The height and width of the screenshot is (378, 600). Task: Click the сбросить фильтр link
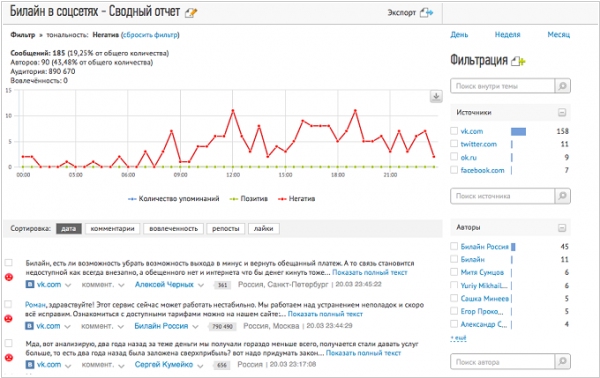coord(150,35)
